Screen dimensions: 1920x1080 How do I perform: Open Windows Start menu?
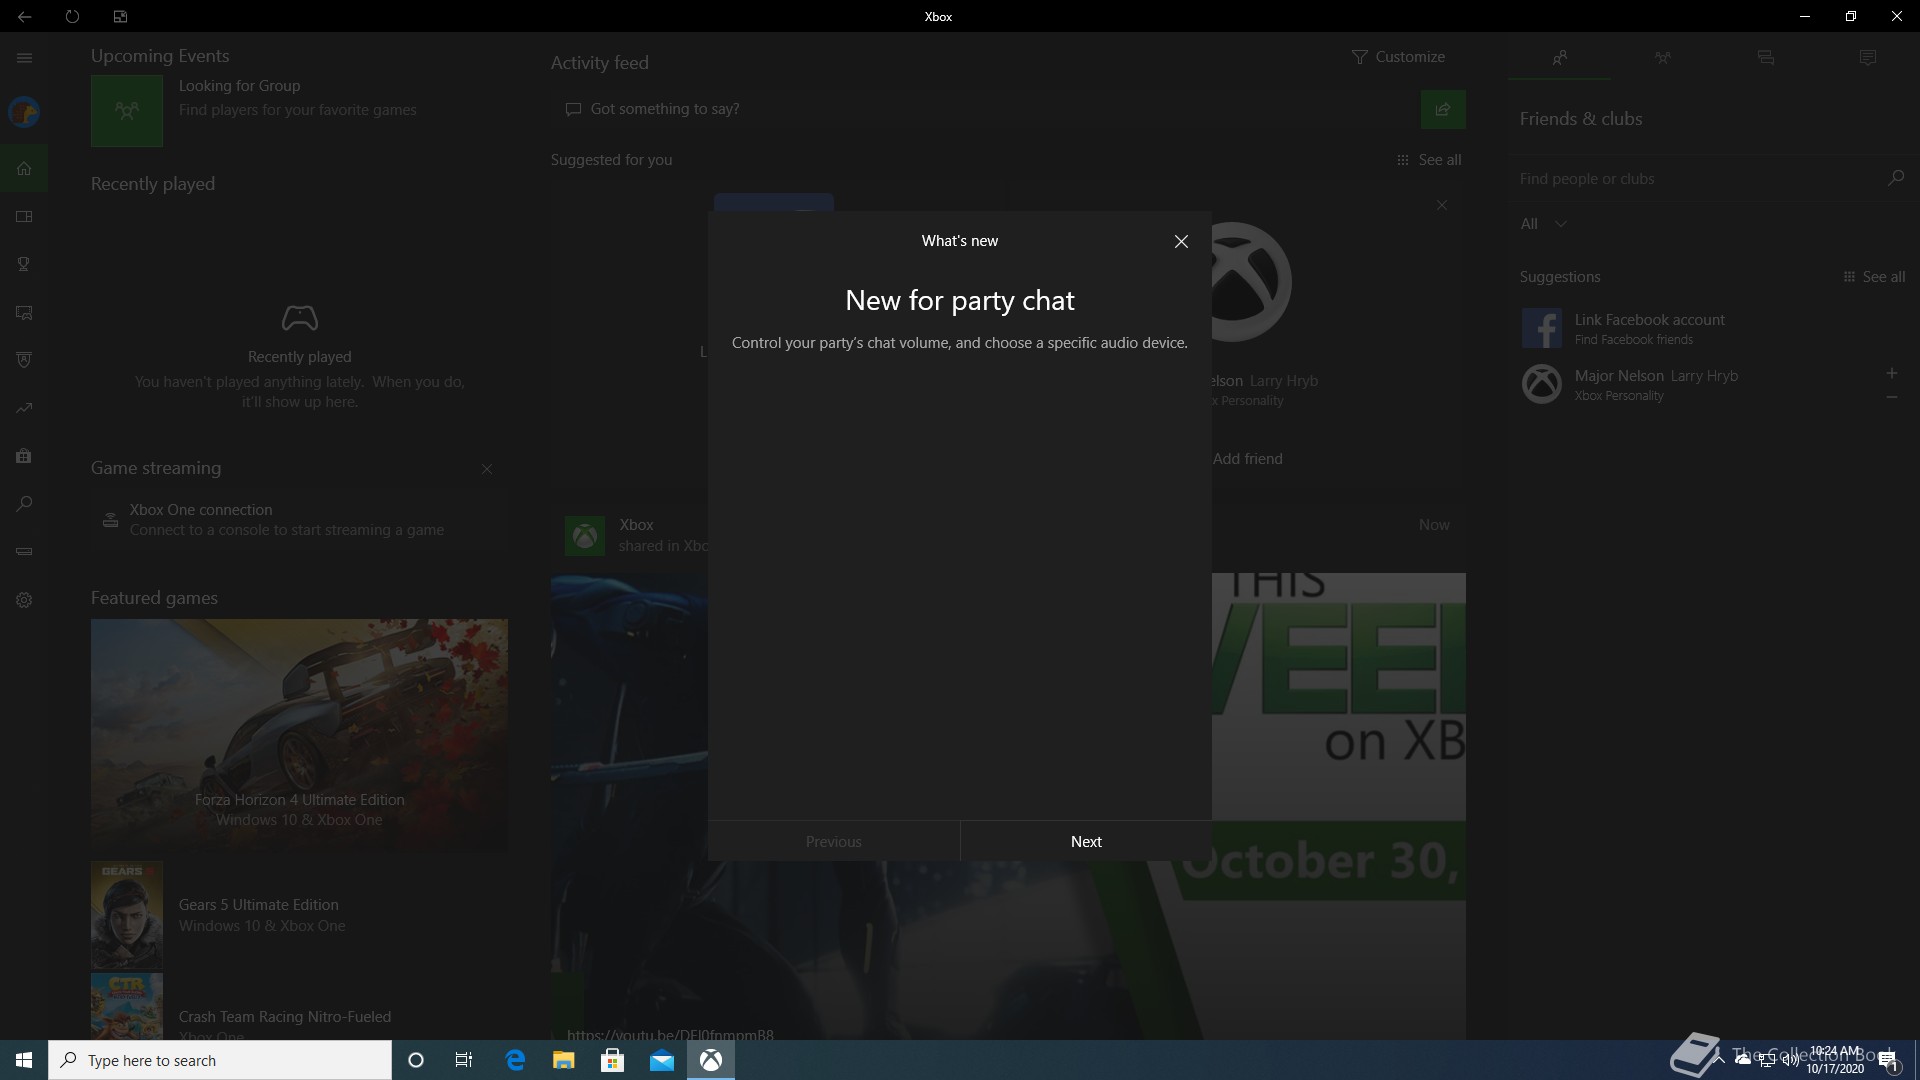pyautogui.click(x=24, y=1060)
